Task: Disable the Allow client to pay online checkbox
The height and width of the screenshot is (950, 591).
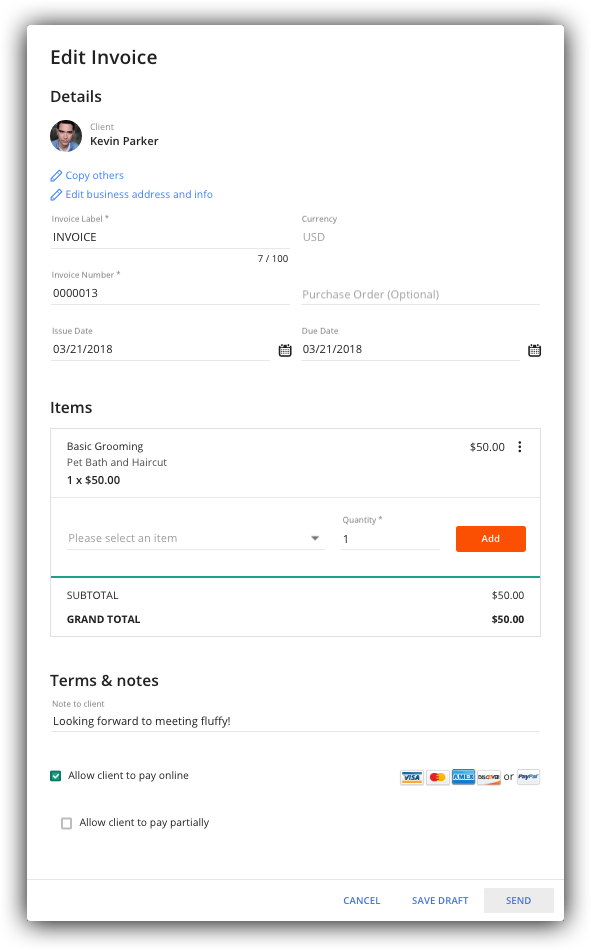Action: coord(56,775)
